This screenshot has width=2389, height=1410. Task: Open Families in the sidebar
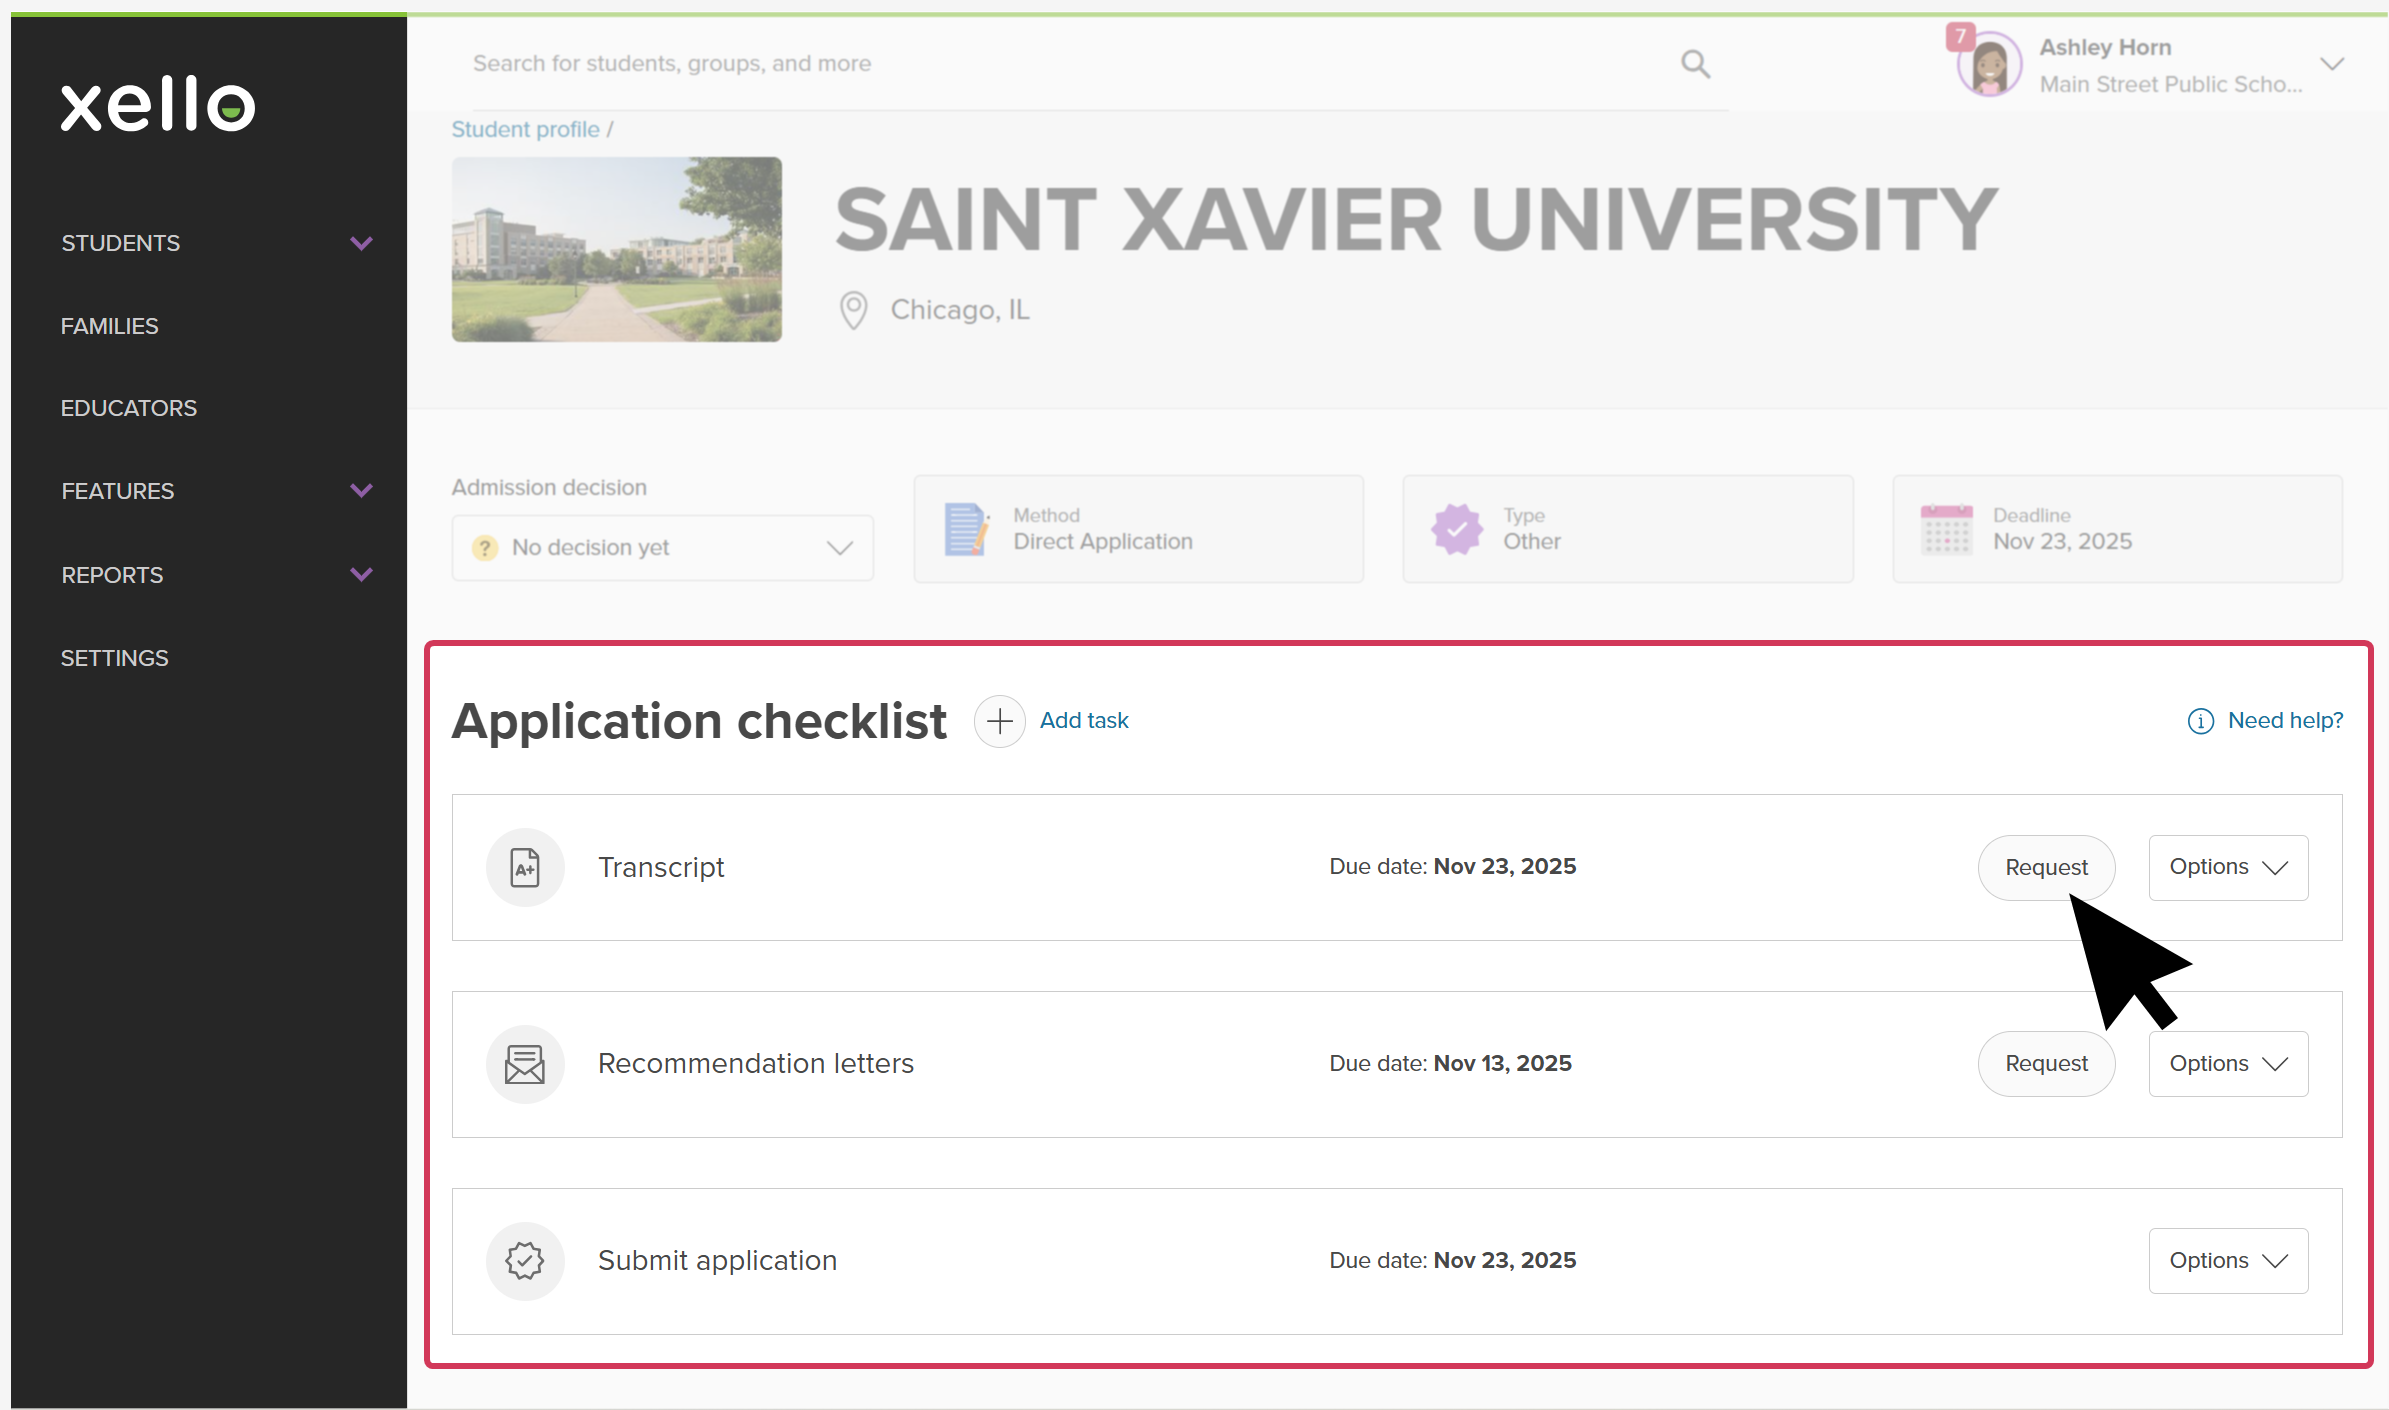[x=110, y=326]
